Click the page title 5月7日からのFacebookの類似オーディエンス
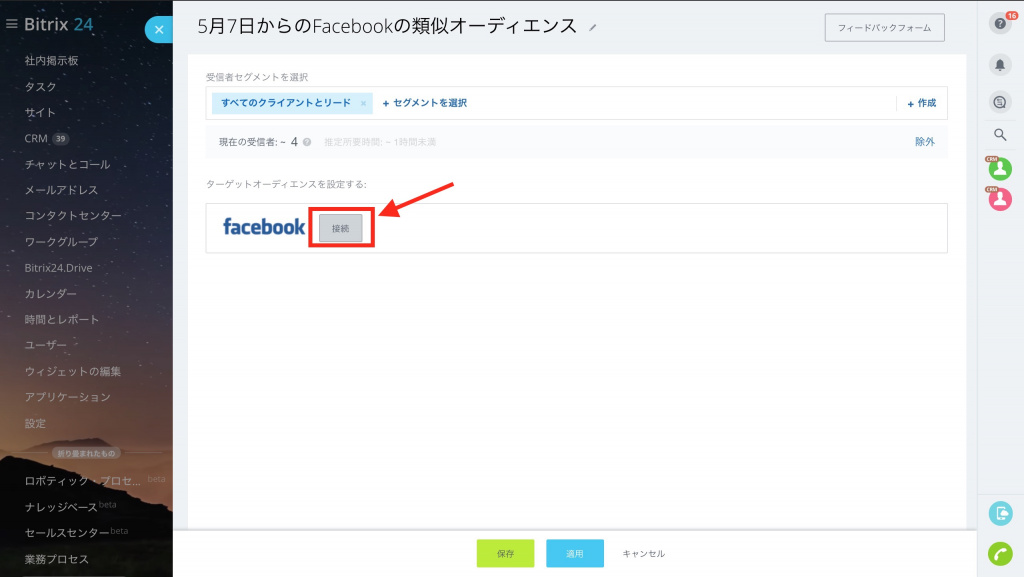The height and width of the screenshot is (577, 1024). click(x=387, y=26)
